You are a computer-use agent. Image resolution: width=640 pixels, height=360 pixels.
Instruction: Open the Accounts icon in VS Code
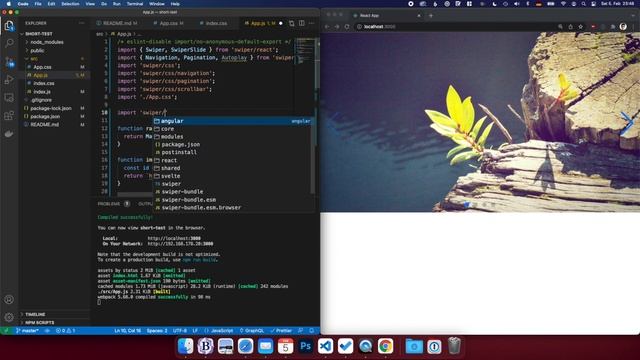(x=9, y=299)
